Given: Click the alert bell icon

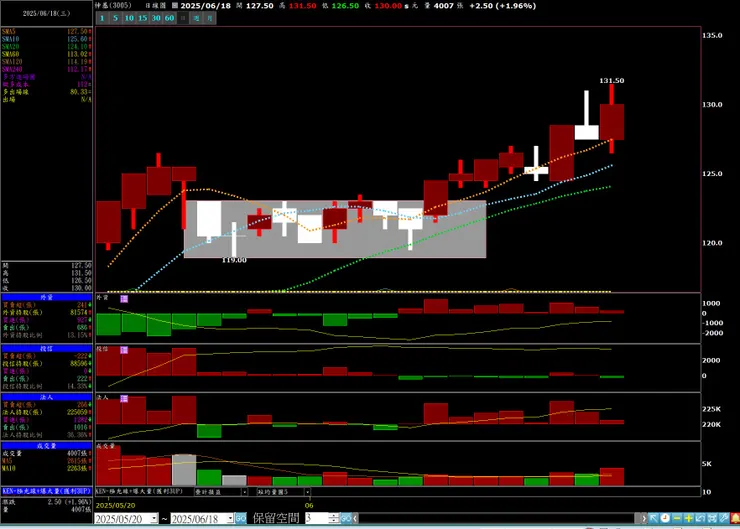Looking at the screenshot, I should [735, 518].
